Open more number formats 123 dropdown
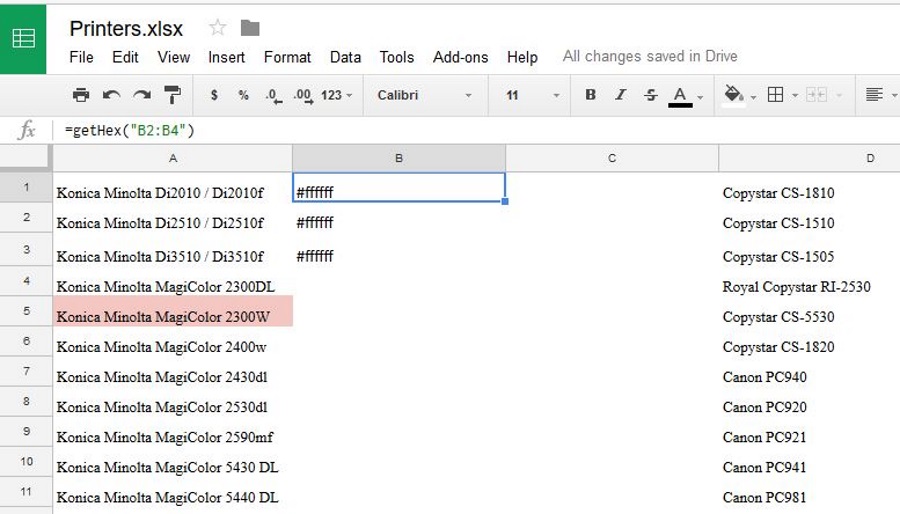900x514 pixels. (336, 95)
